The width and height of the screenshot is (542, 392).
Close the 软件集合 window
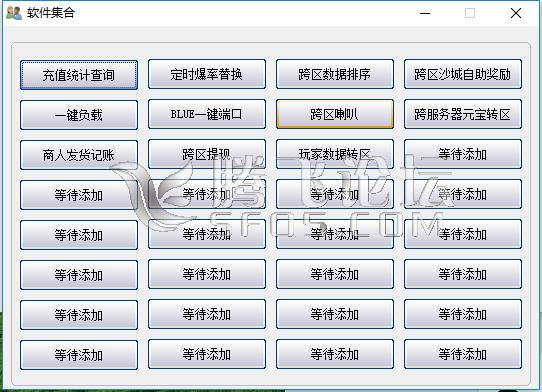coord(516,13)
